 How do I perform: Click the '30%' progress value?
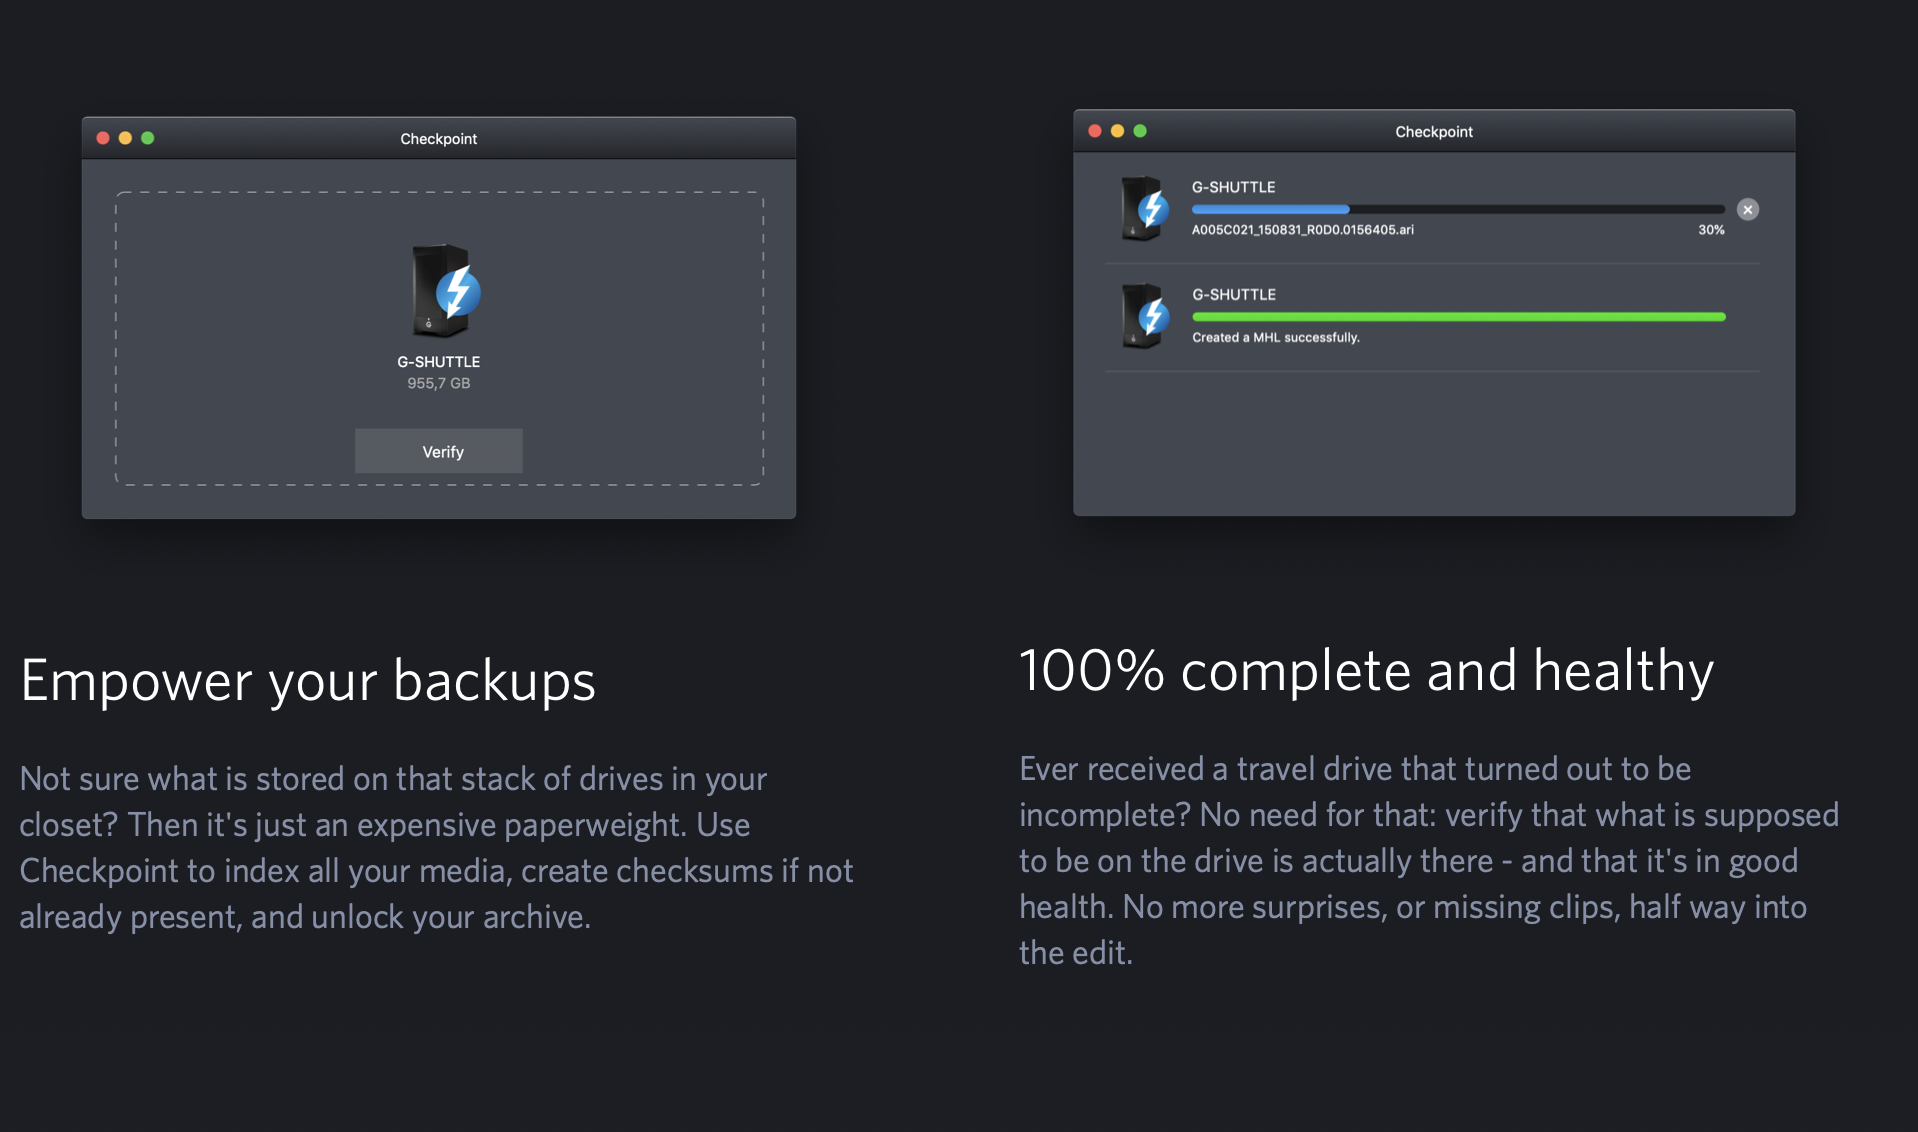tap(1710, 229)
